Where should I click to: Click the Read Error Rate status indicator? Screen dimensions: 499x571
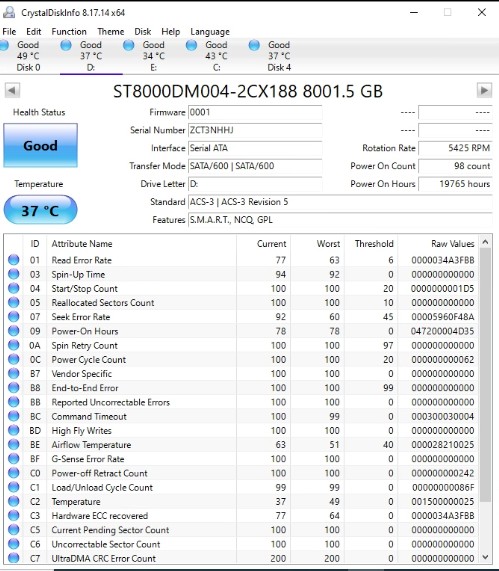13,260
